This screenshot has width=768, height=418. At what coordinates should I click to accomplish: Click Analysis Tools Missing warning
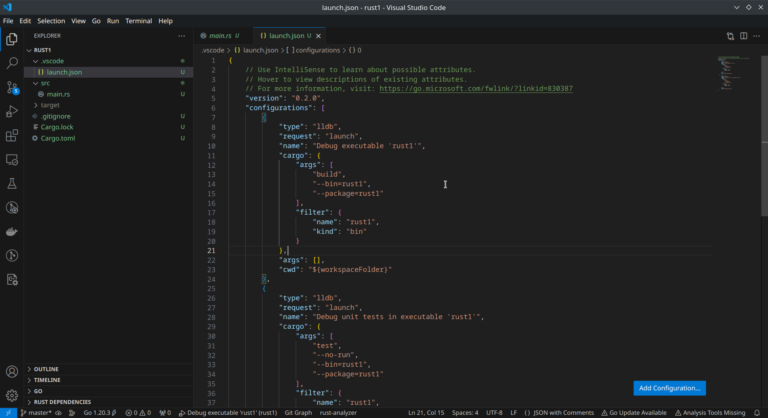pyautogui.click(x=710, y=413)
